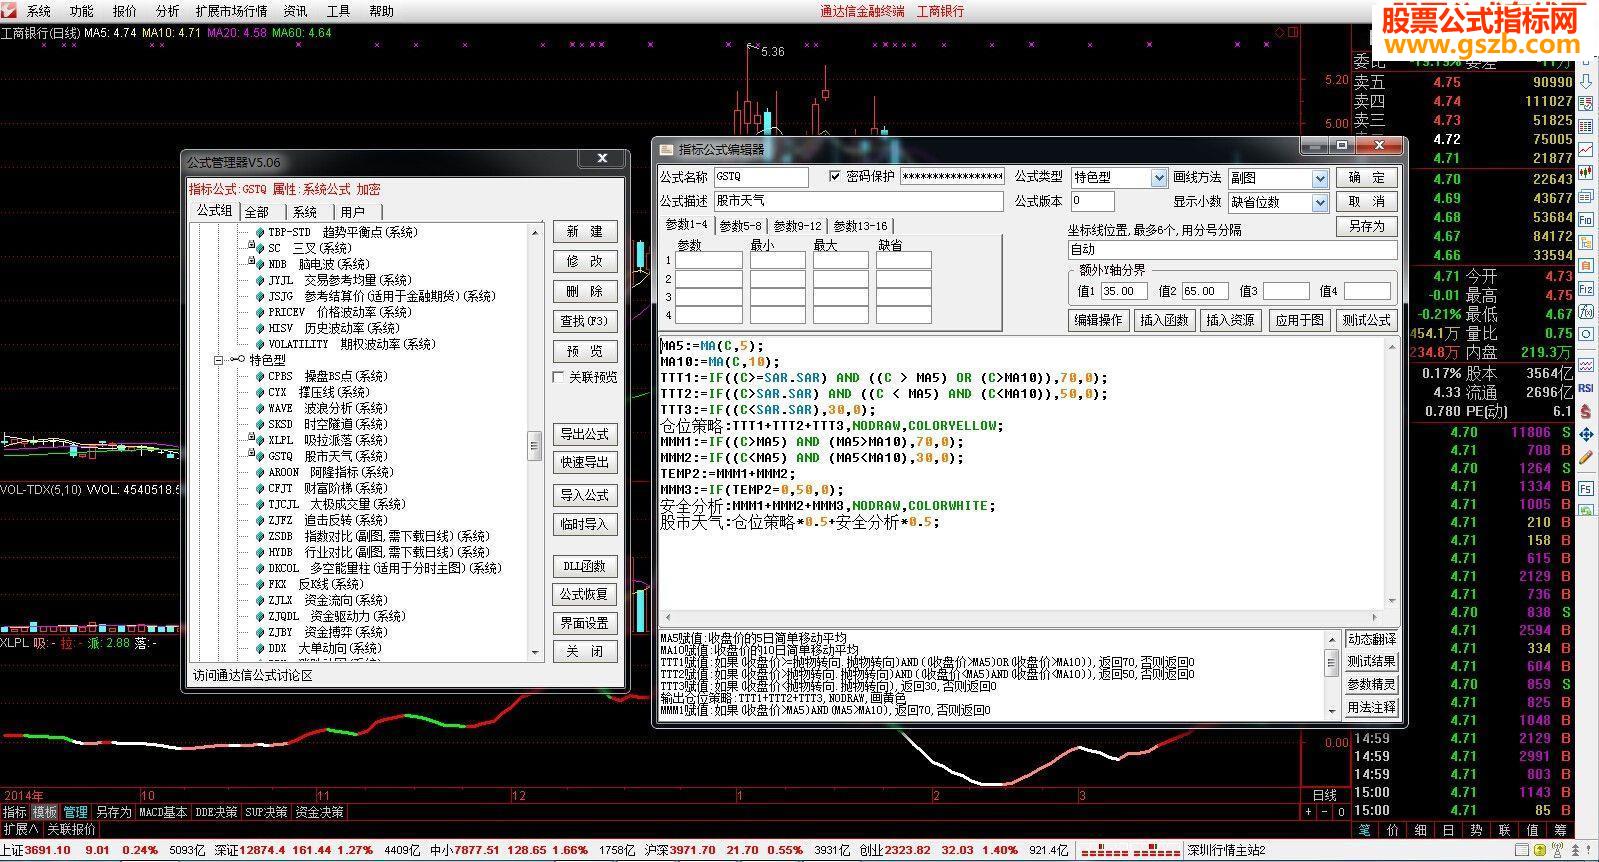
Task: Click the 公式描述 description input field
Action: coord(858,201)
